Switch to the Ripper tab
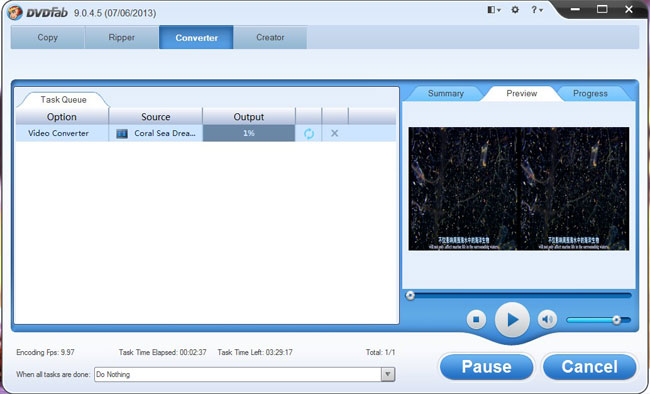Screen dimensions: 650x394 pos(121,37)
